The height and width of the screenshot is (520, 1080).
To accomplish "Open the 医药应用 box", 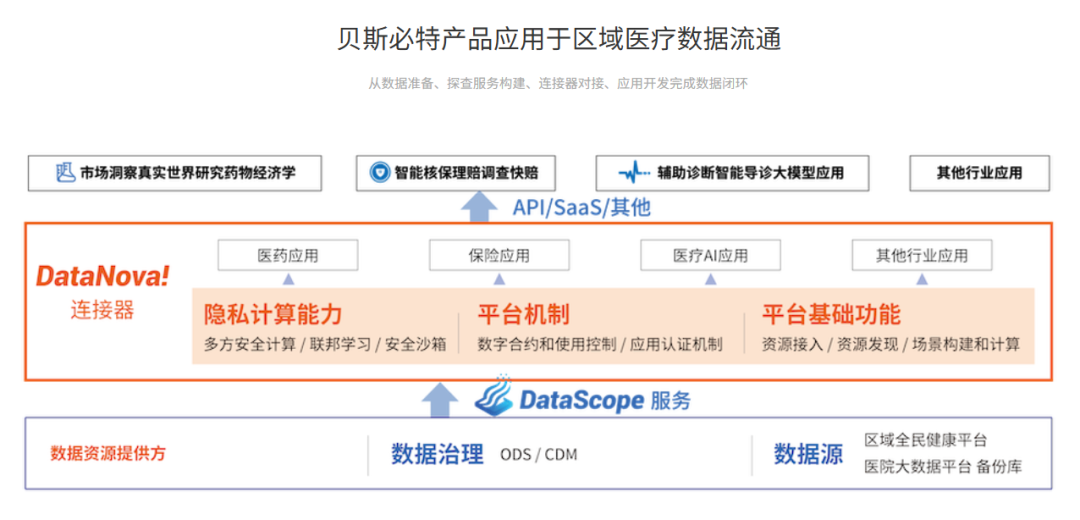I will click(288, 255).
